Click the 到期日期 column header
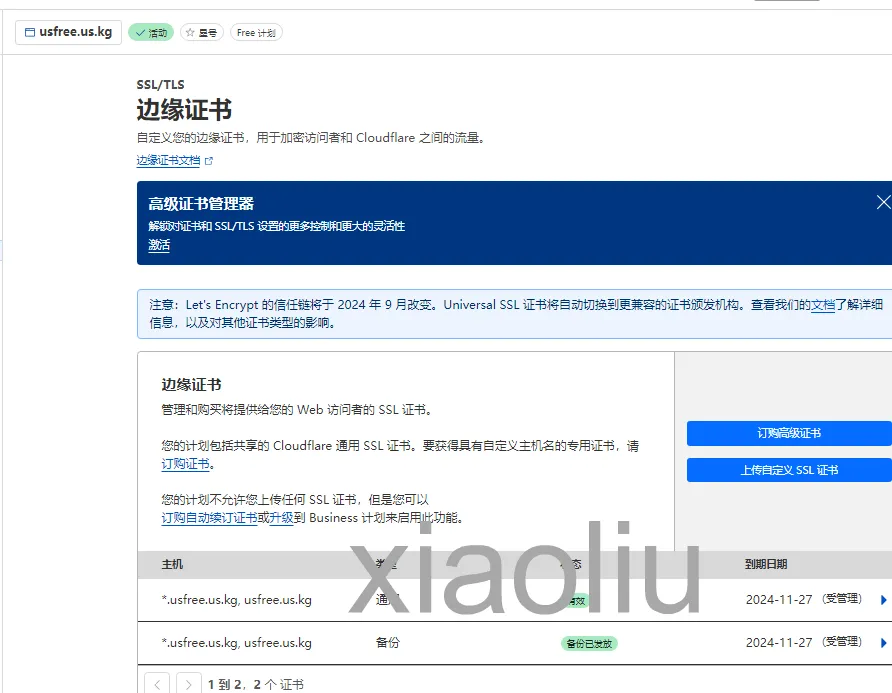 (x=766, y=564)
